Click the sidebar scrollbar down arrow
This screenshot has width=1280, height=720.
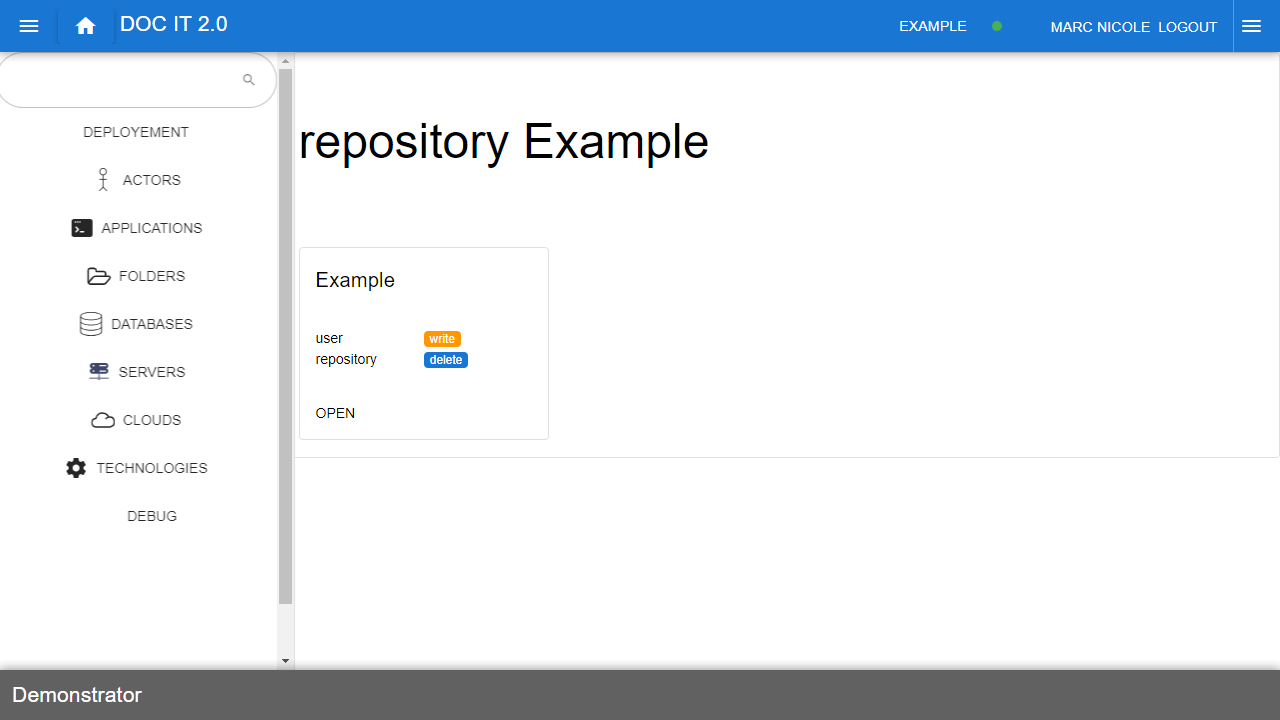(285, 661)
